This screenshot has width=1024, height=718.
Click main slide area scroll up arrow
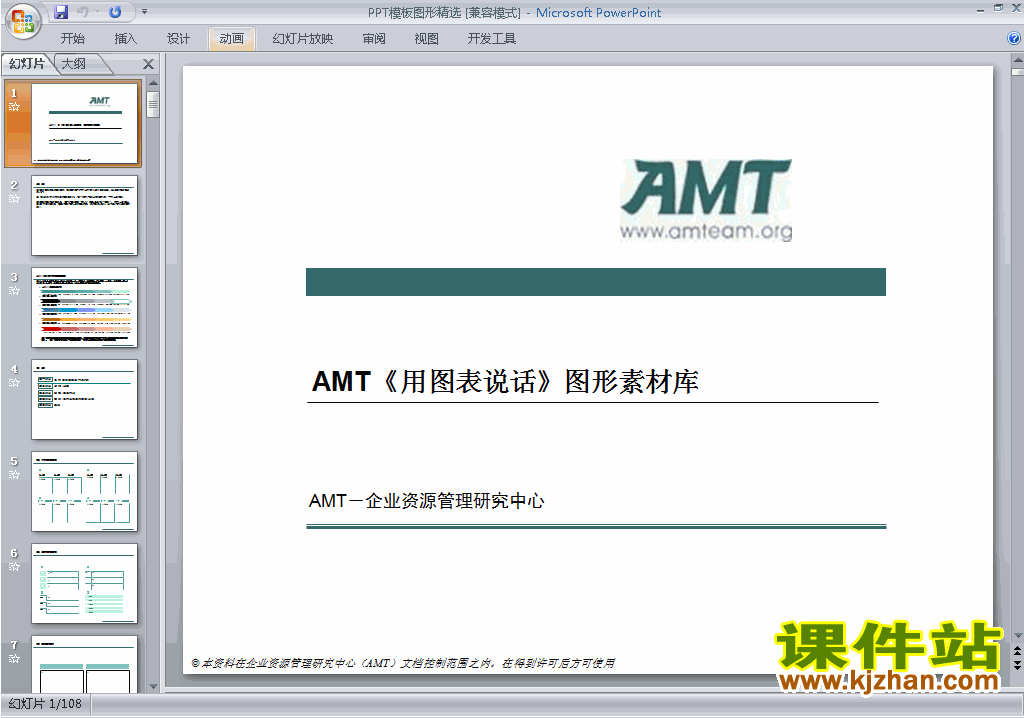click(1017, 59)
